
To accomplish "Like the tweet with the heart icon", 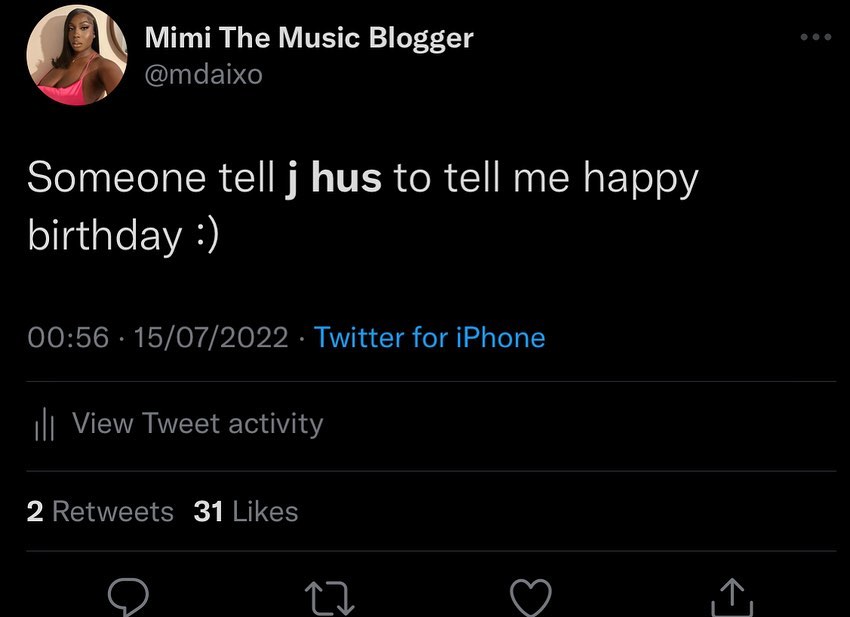I will [x=531, y=597].
